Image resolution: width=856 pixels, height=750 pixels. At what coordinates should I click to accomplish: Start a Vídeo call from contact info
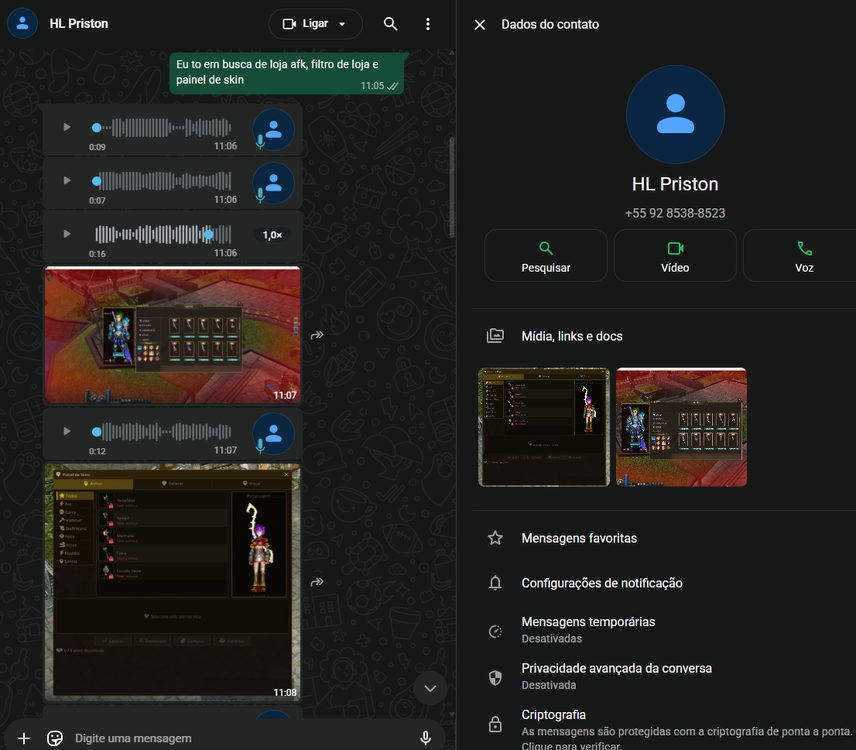pos(675,256)
